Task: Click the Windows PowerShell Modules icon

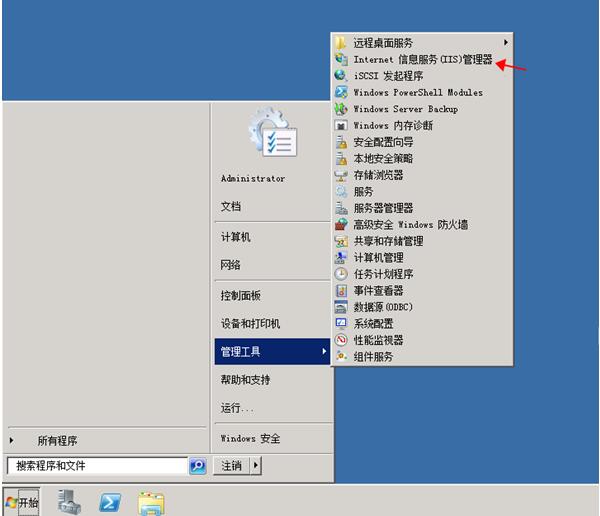Action: coord(341,93)
